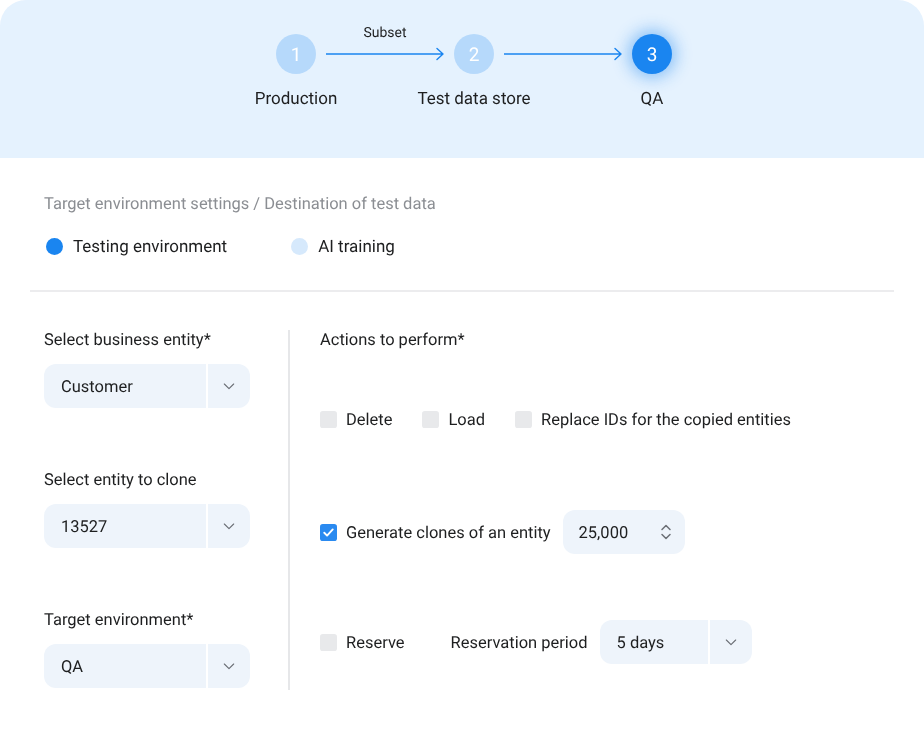Click the Subset label above the arrow

pos(385,32)
